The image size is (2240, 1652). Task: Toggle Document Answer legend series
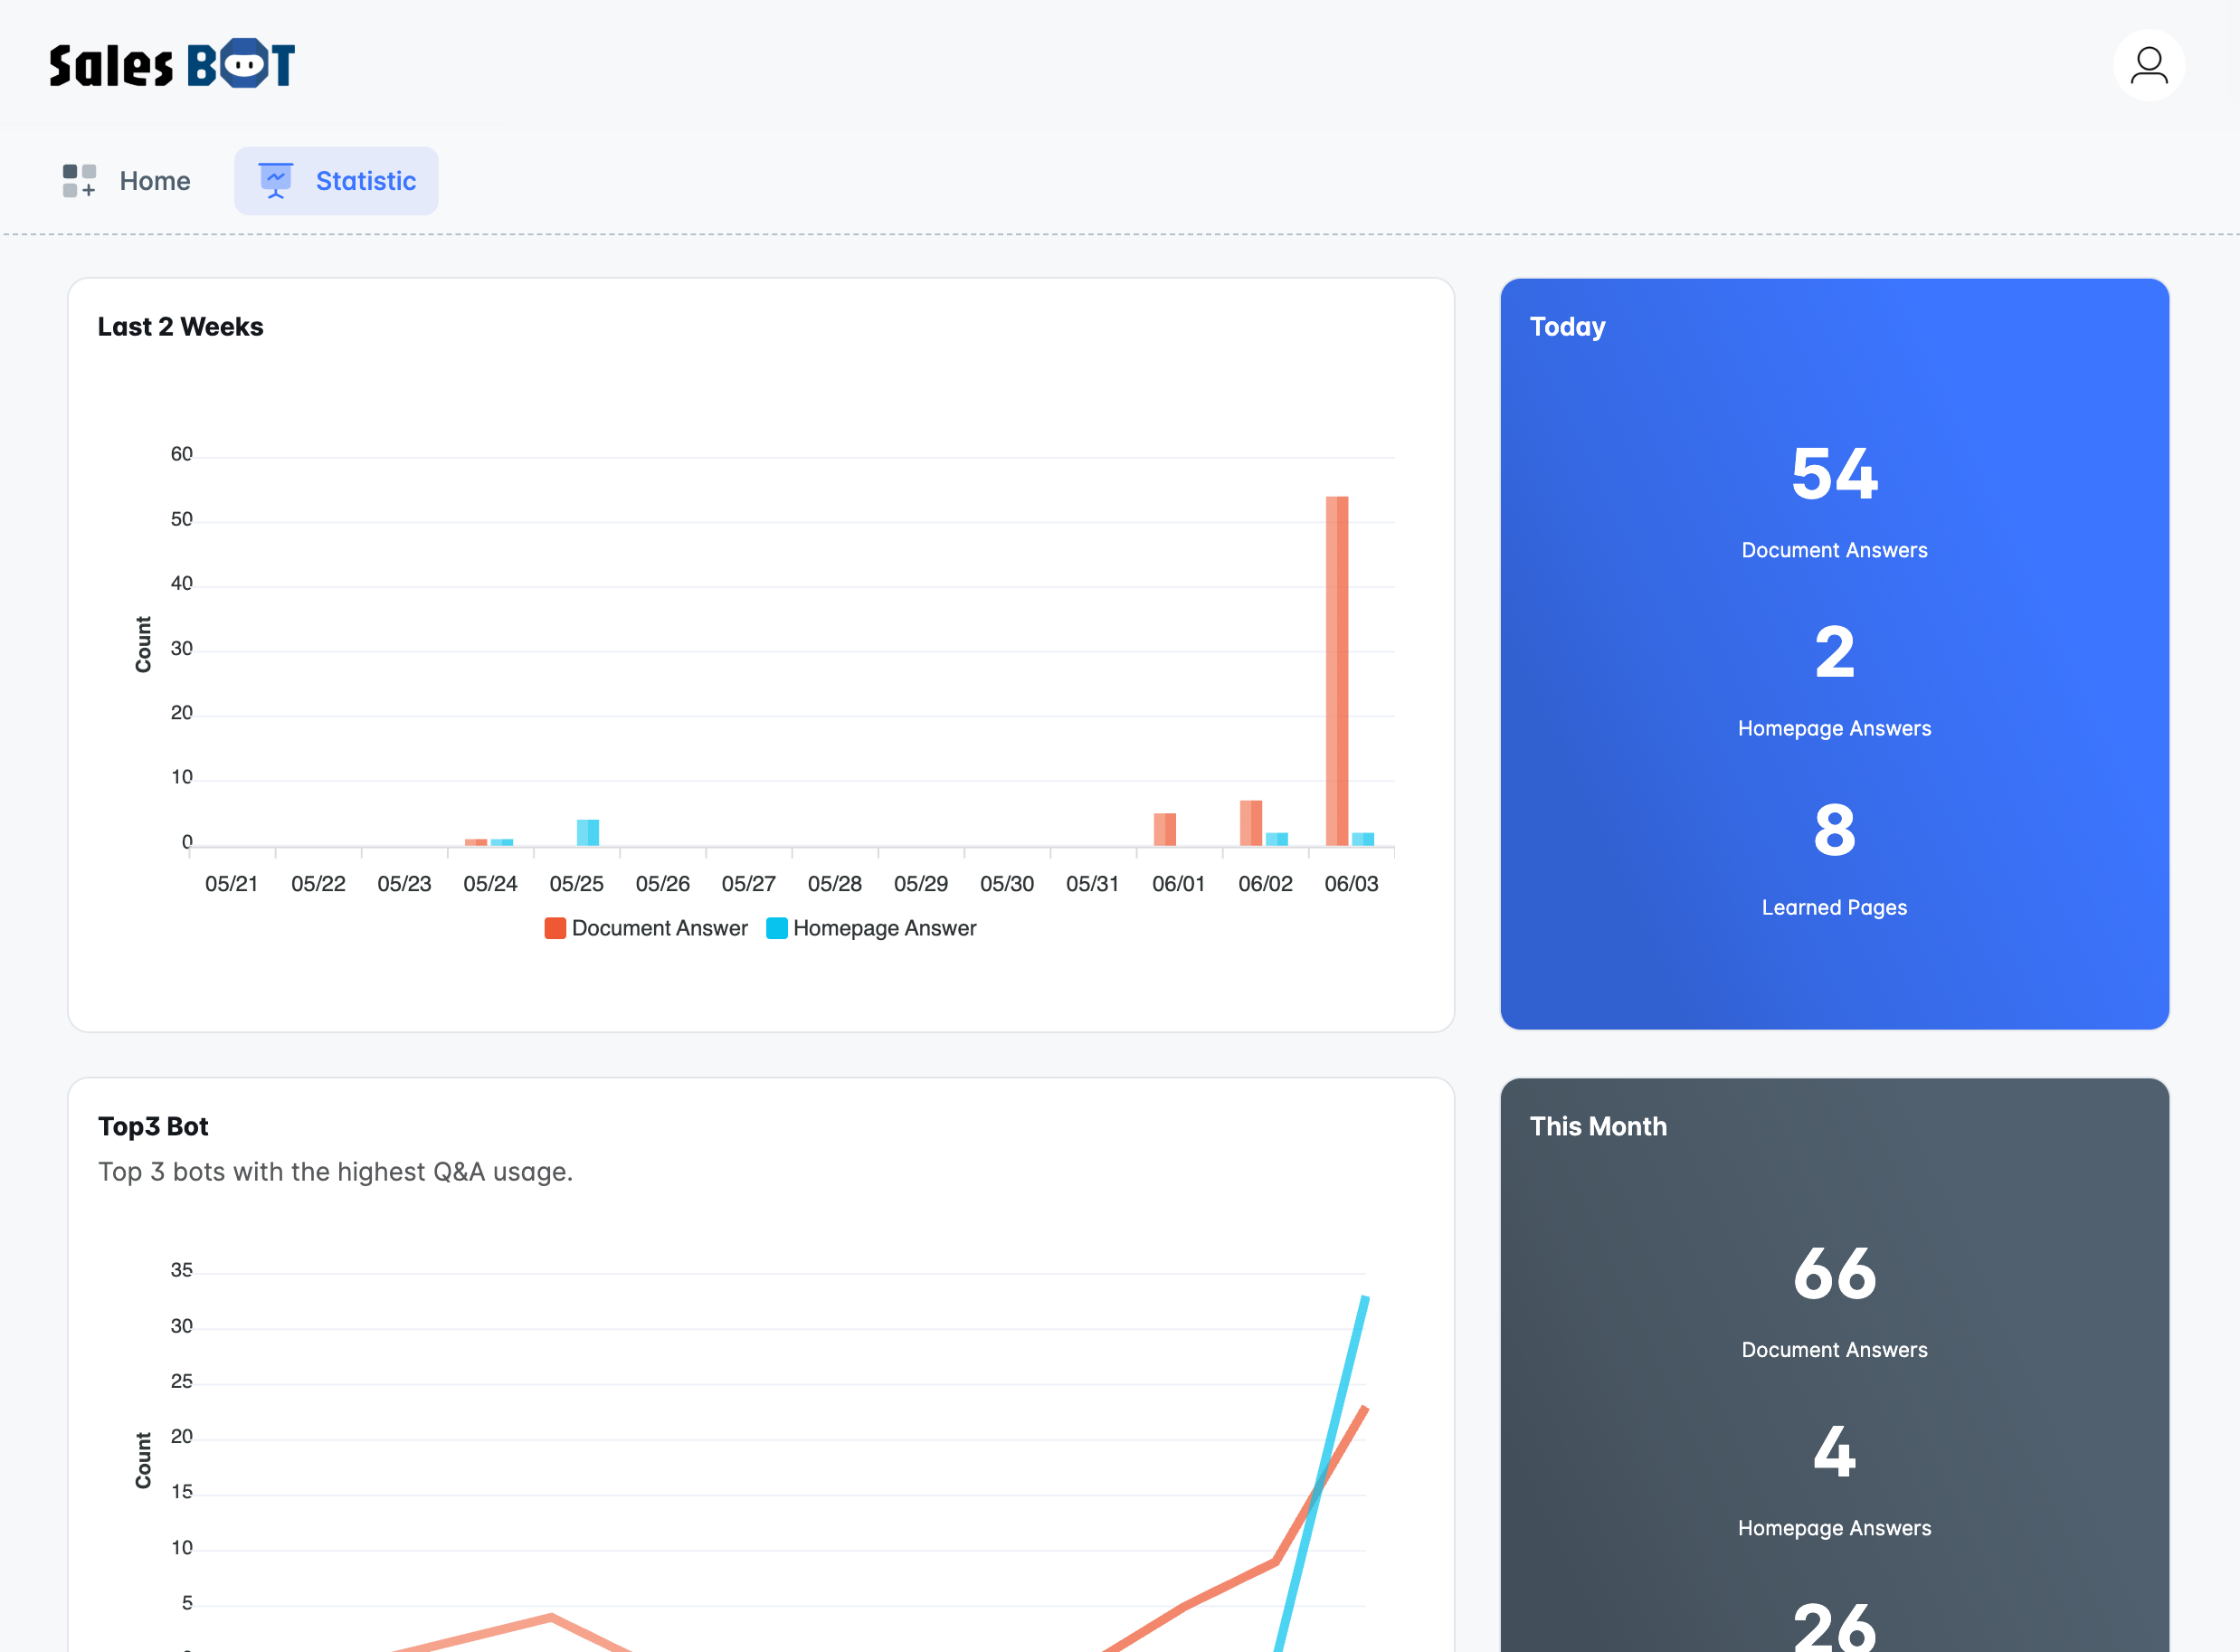pos(646,928)
